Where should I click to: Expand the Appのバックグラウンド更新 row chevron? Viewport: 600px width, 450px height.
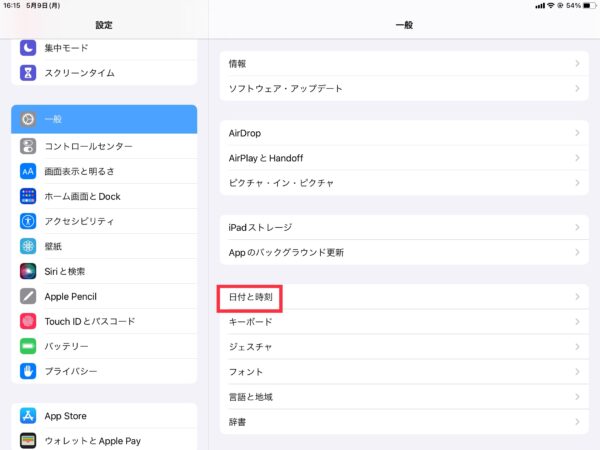coord(577,252)
